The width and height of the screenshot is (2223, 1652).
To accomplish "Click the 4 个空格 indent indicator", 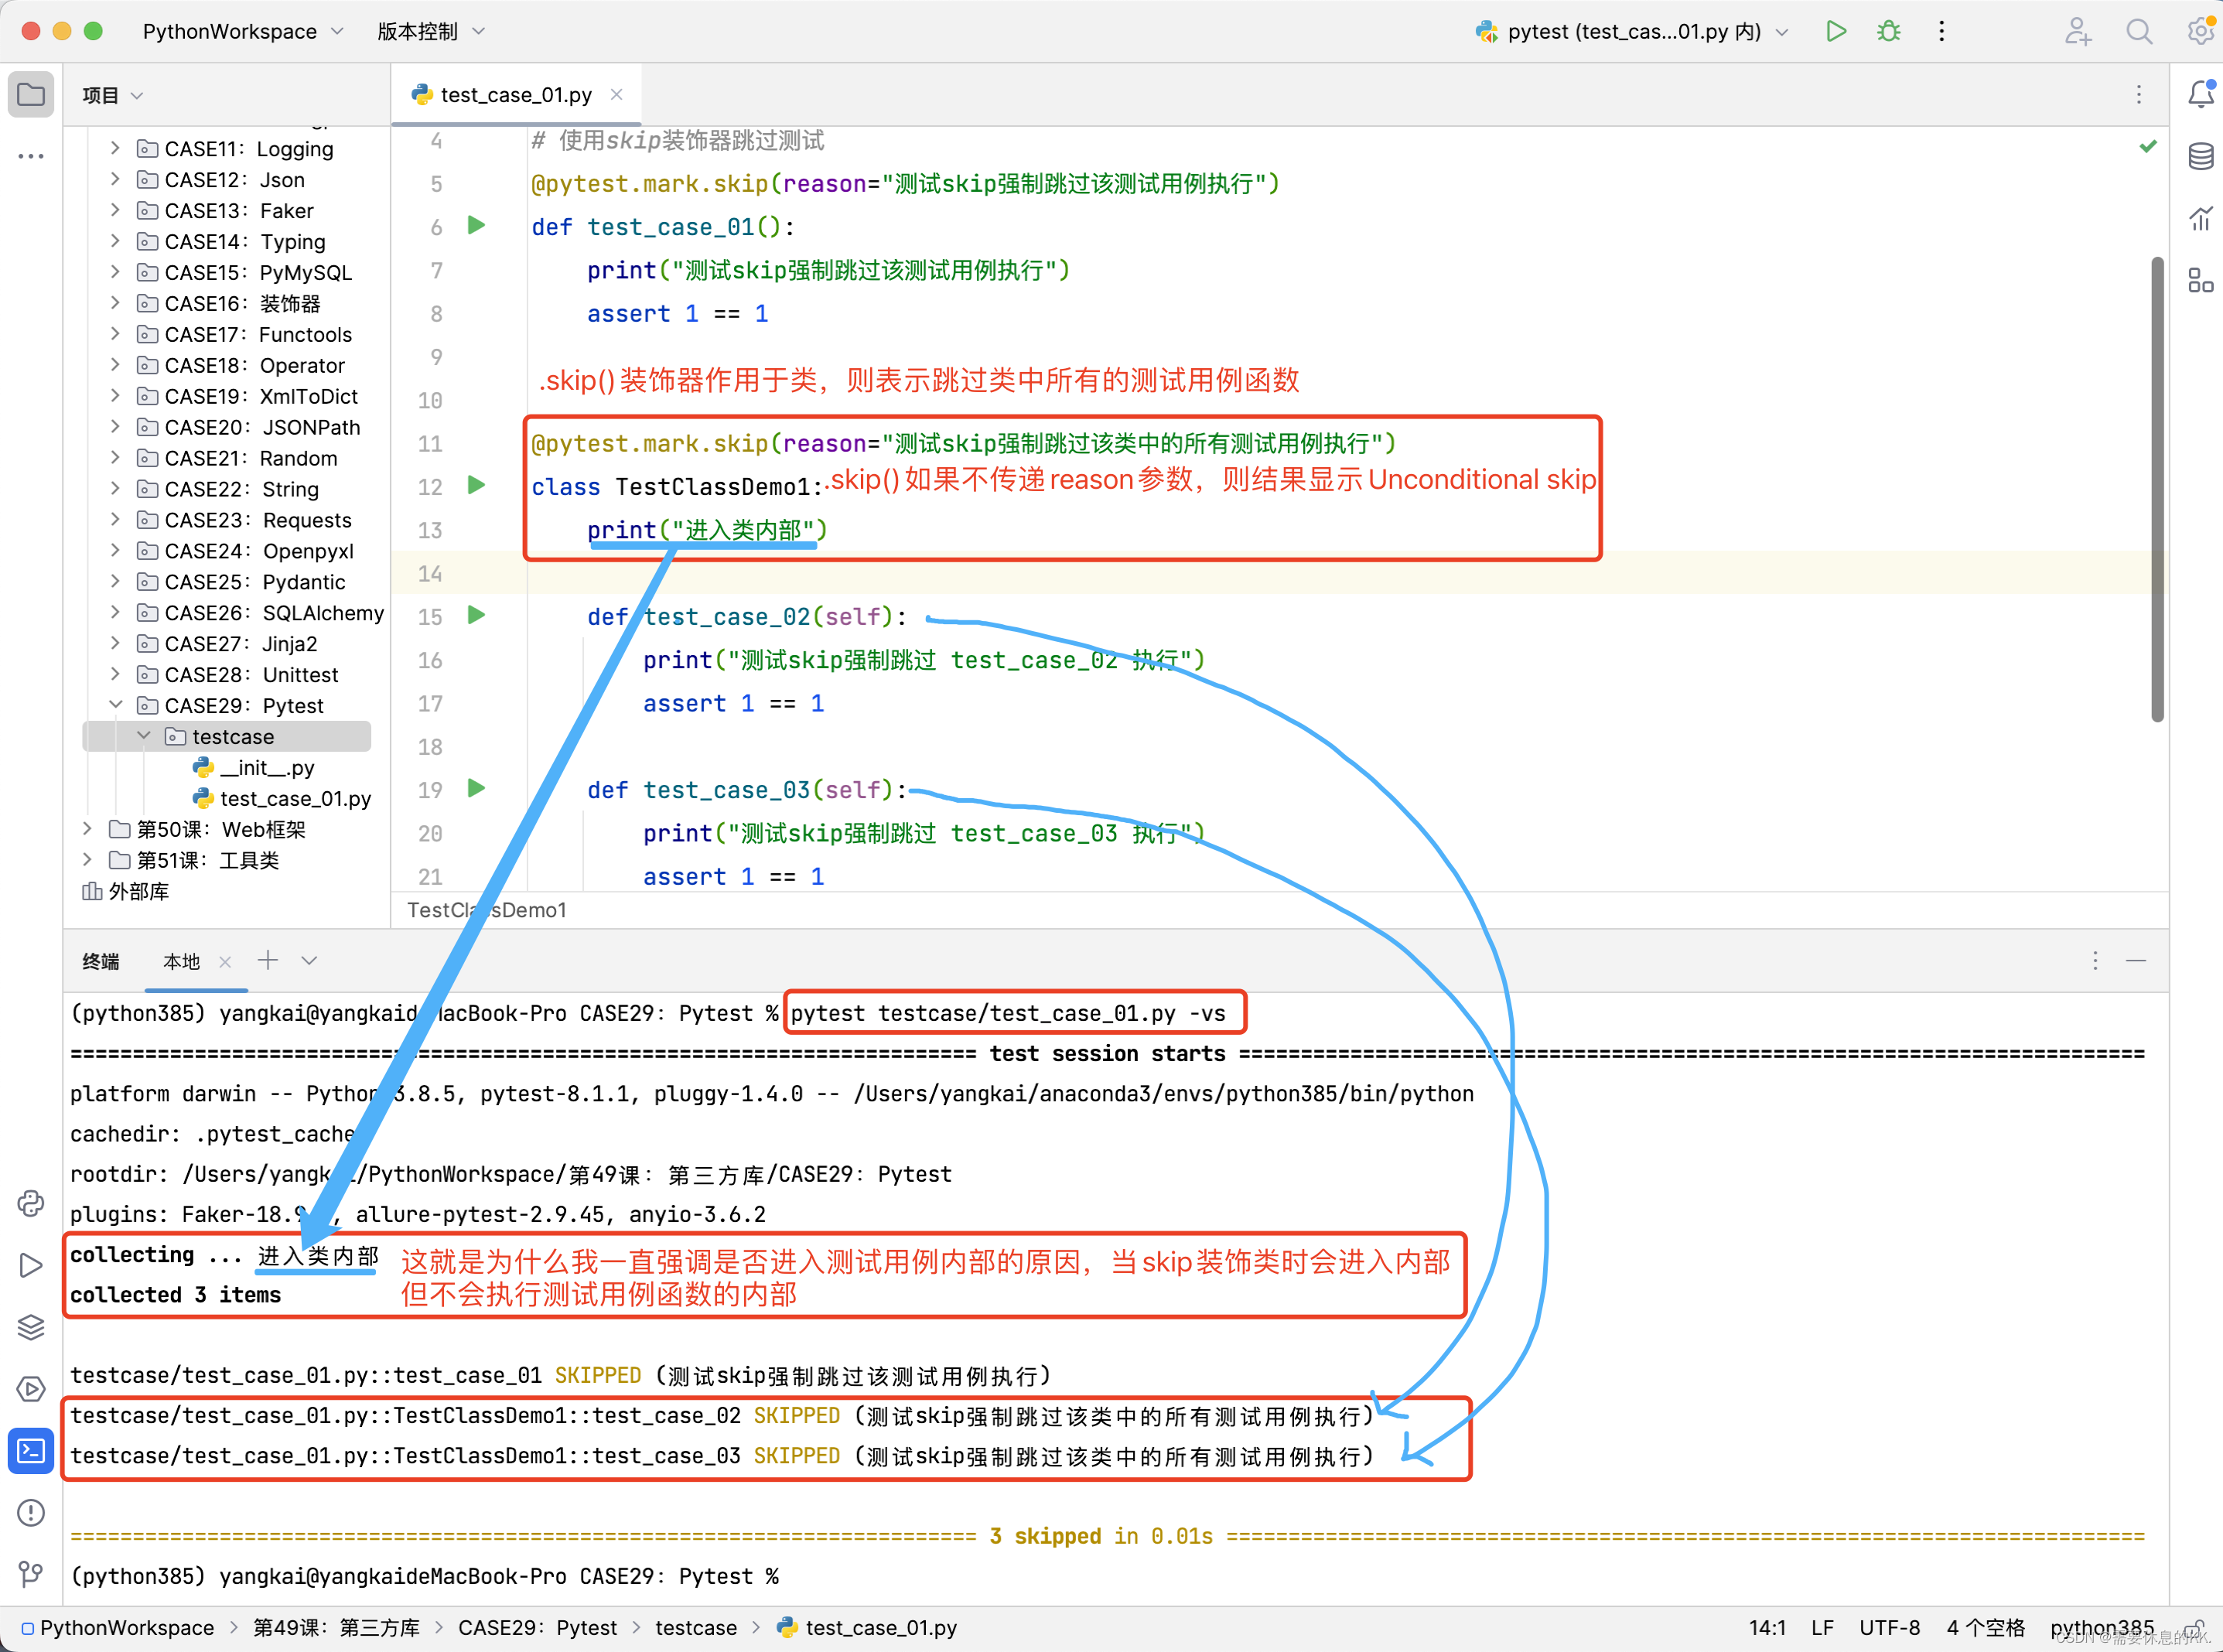I will [x=1985, y=1628].
